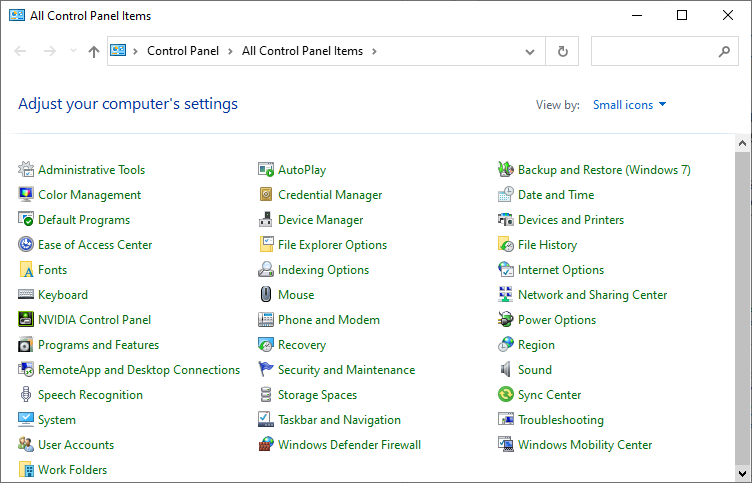Open the Sync Center green icon
Viewport: 752px width, 483px height.
tap(506, 394)
